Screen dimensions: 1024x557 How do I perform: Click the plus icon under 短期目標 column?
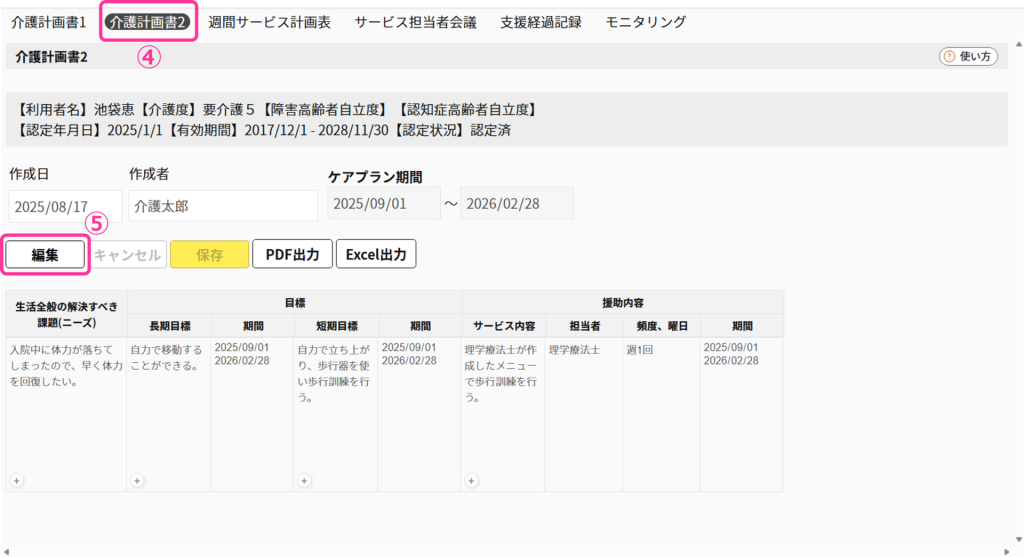[x=304, y=481]
